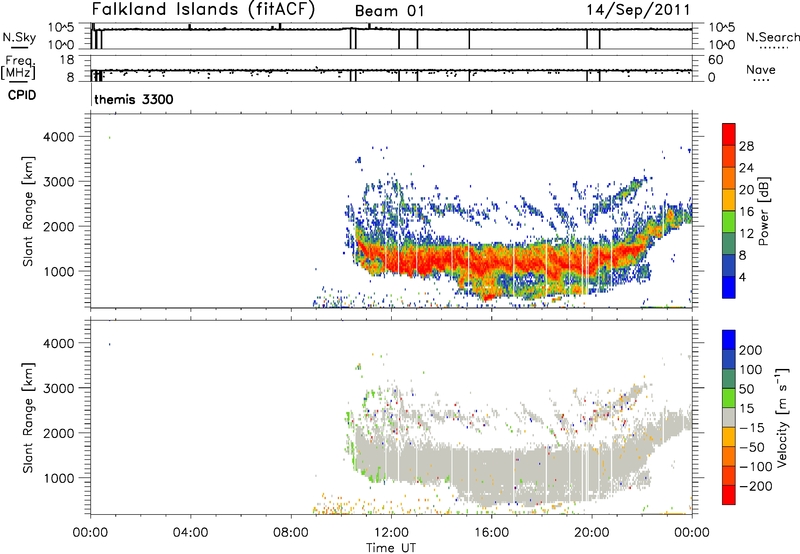Click the '200' velocity colorbar tick
The height and width of the screenshot is (554, 800).
(x=751, y=350)
